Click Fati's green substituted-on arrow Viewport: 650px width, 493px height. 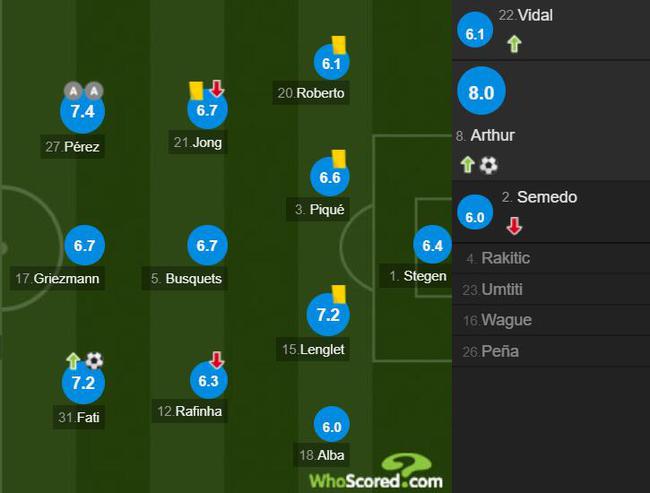[x=73, y=361]
